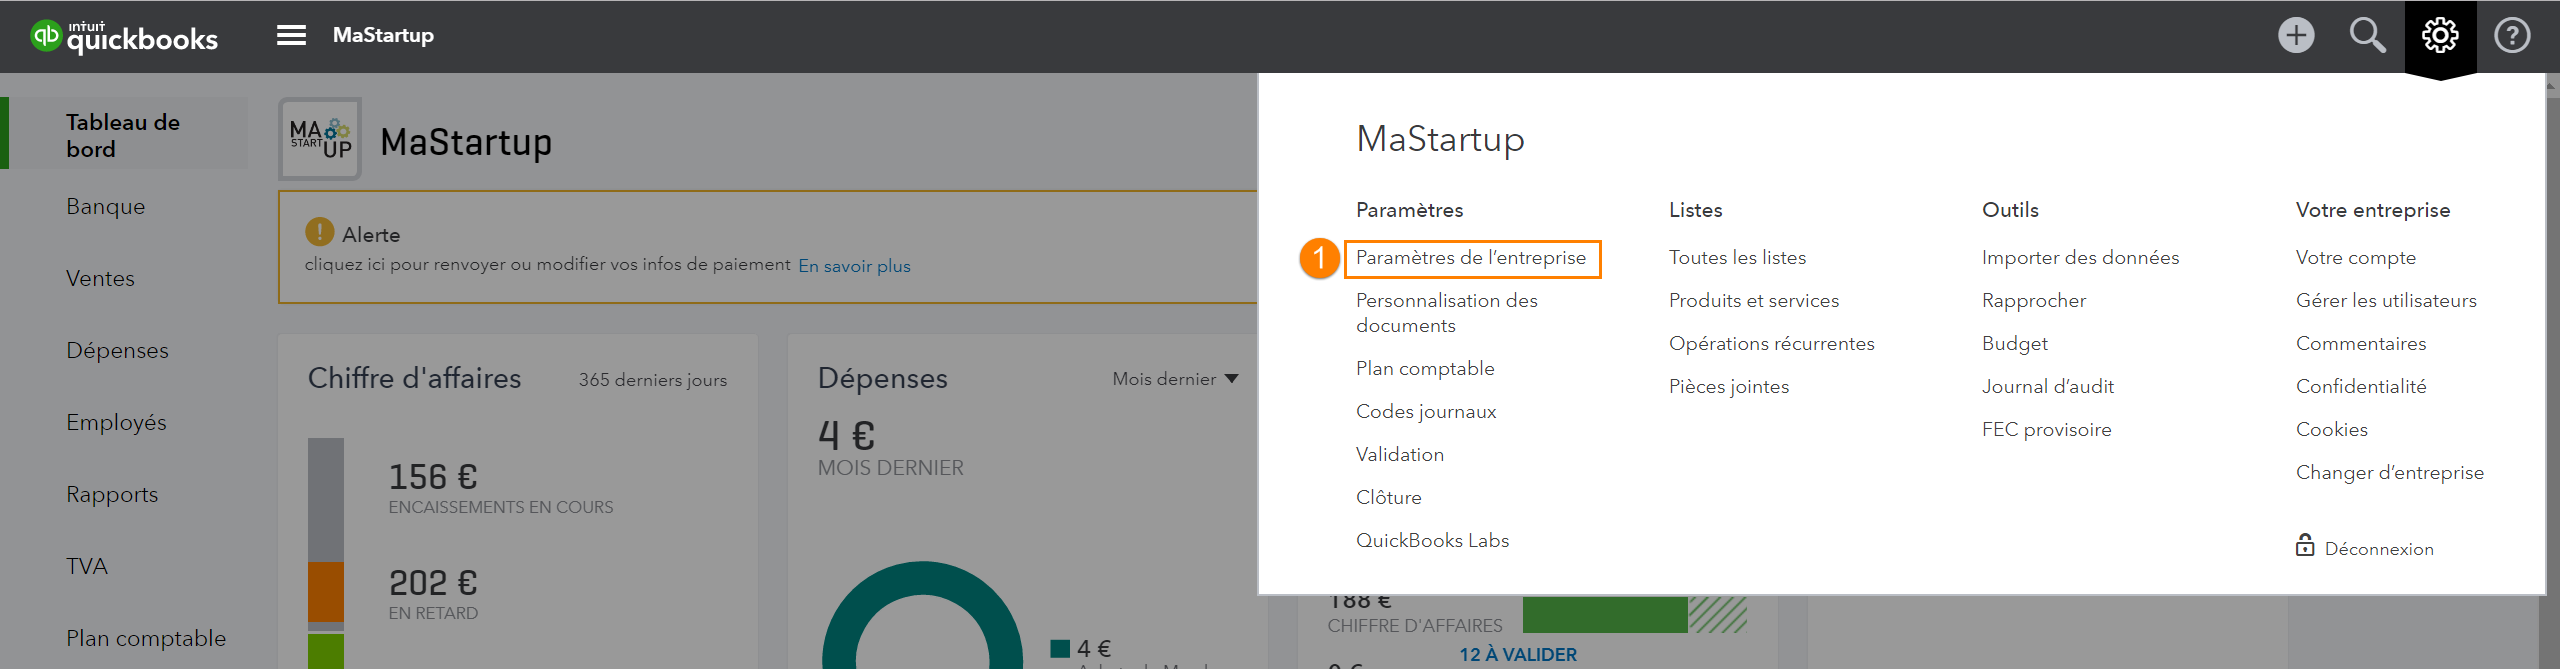2560x669 pixels.
Task: Open Pièces jointes
Action: (1729, 386)
